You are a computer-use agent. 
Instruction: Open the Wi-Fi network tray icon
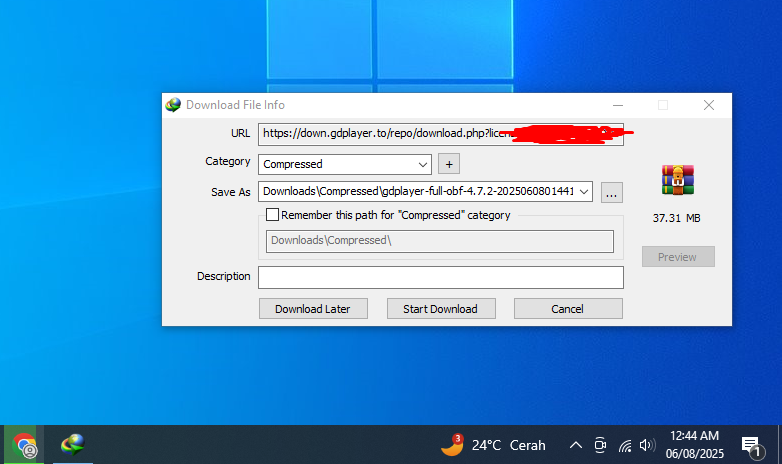(625, 446)
